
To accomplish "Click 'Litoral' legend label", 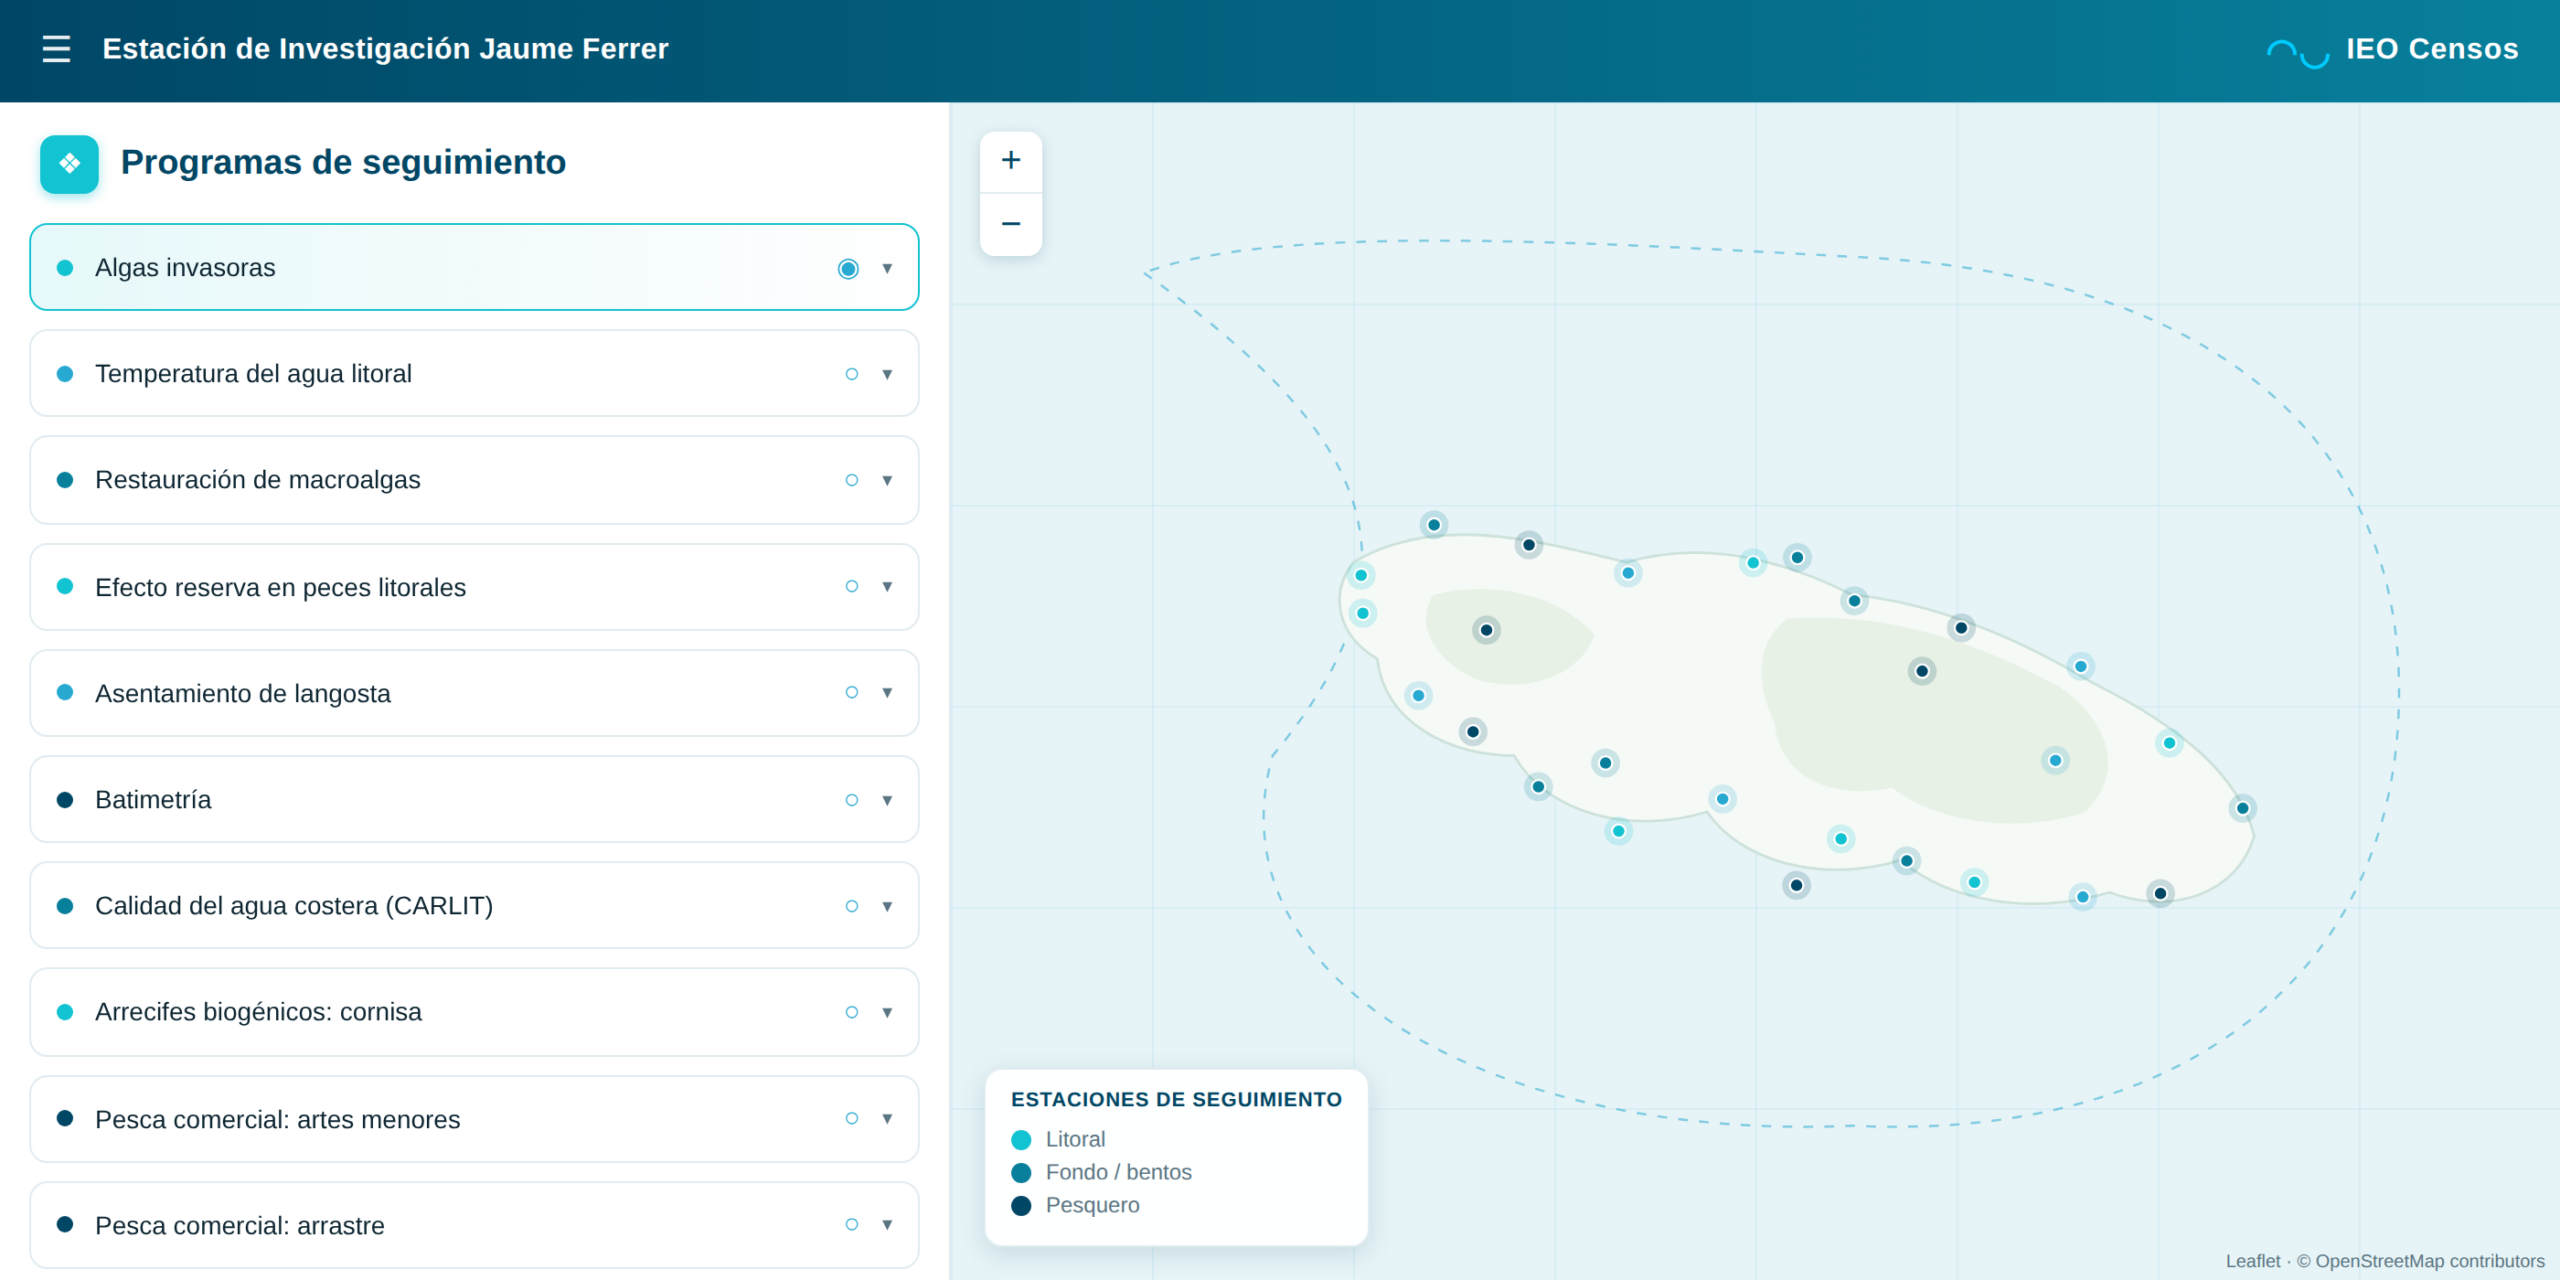I will click(x=1075, y=1139).
